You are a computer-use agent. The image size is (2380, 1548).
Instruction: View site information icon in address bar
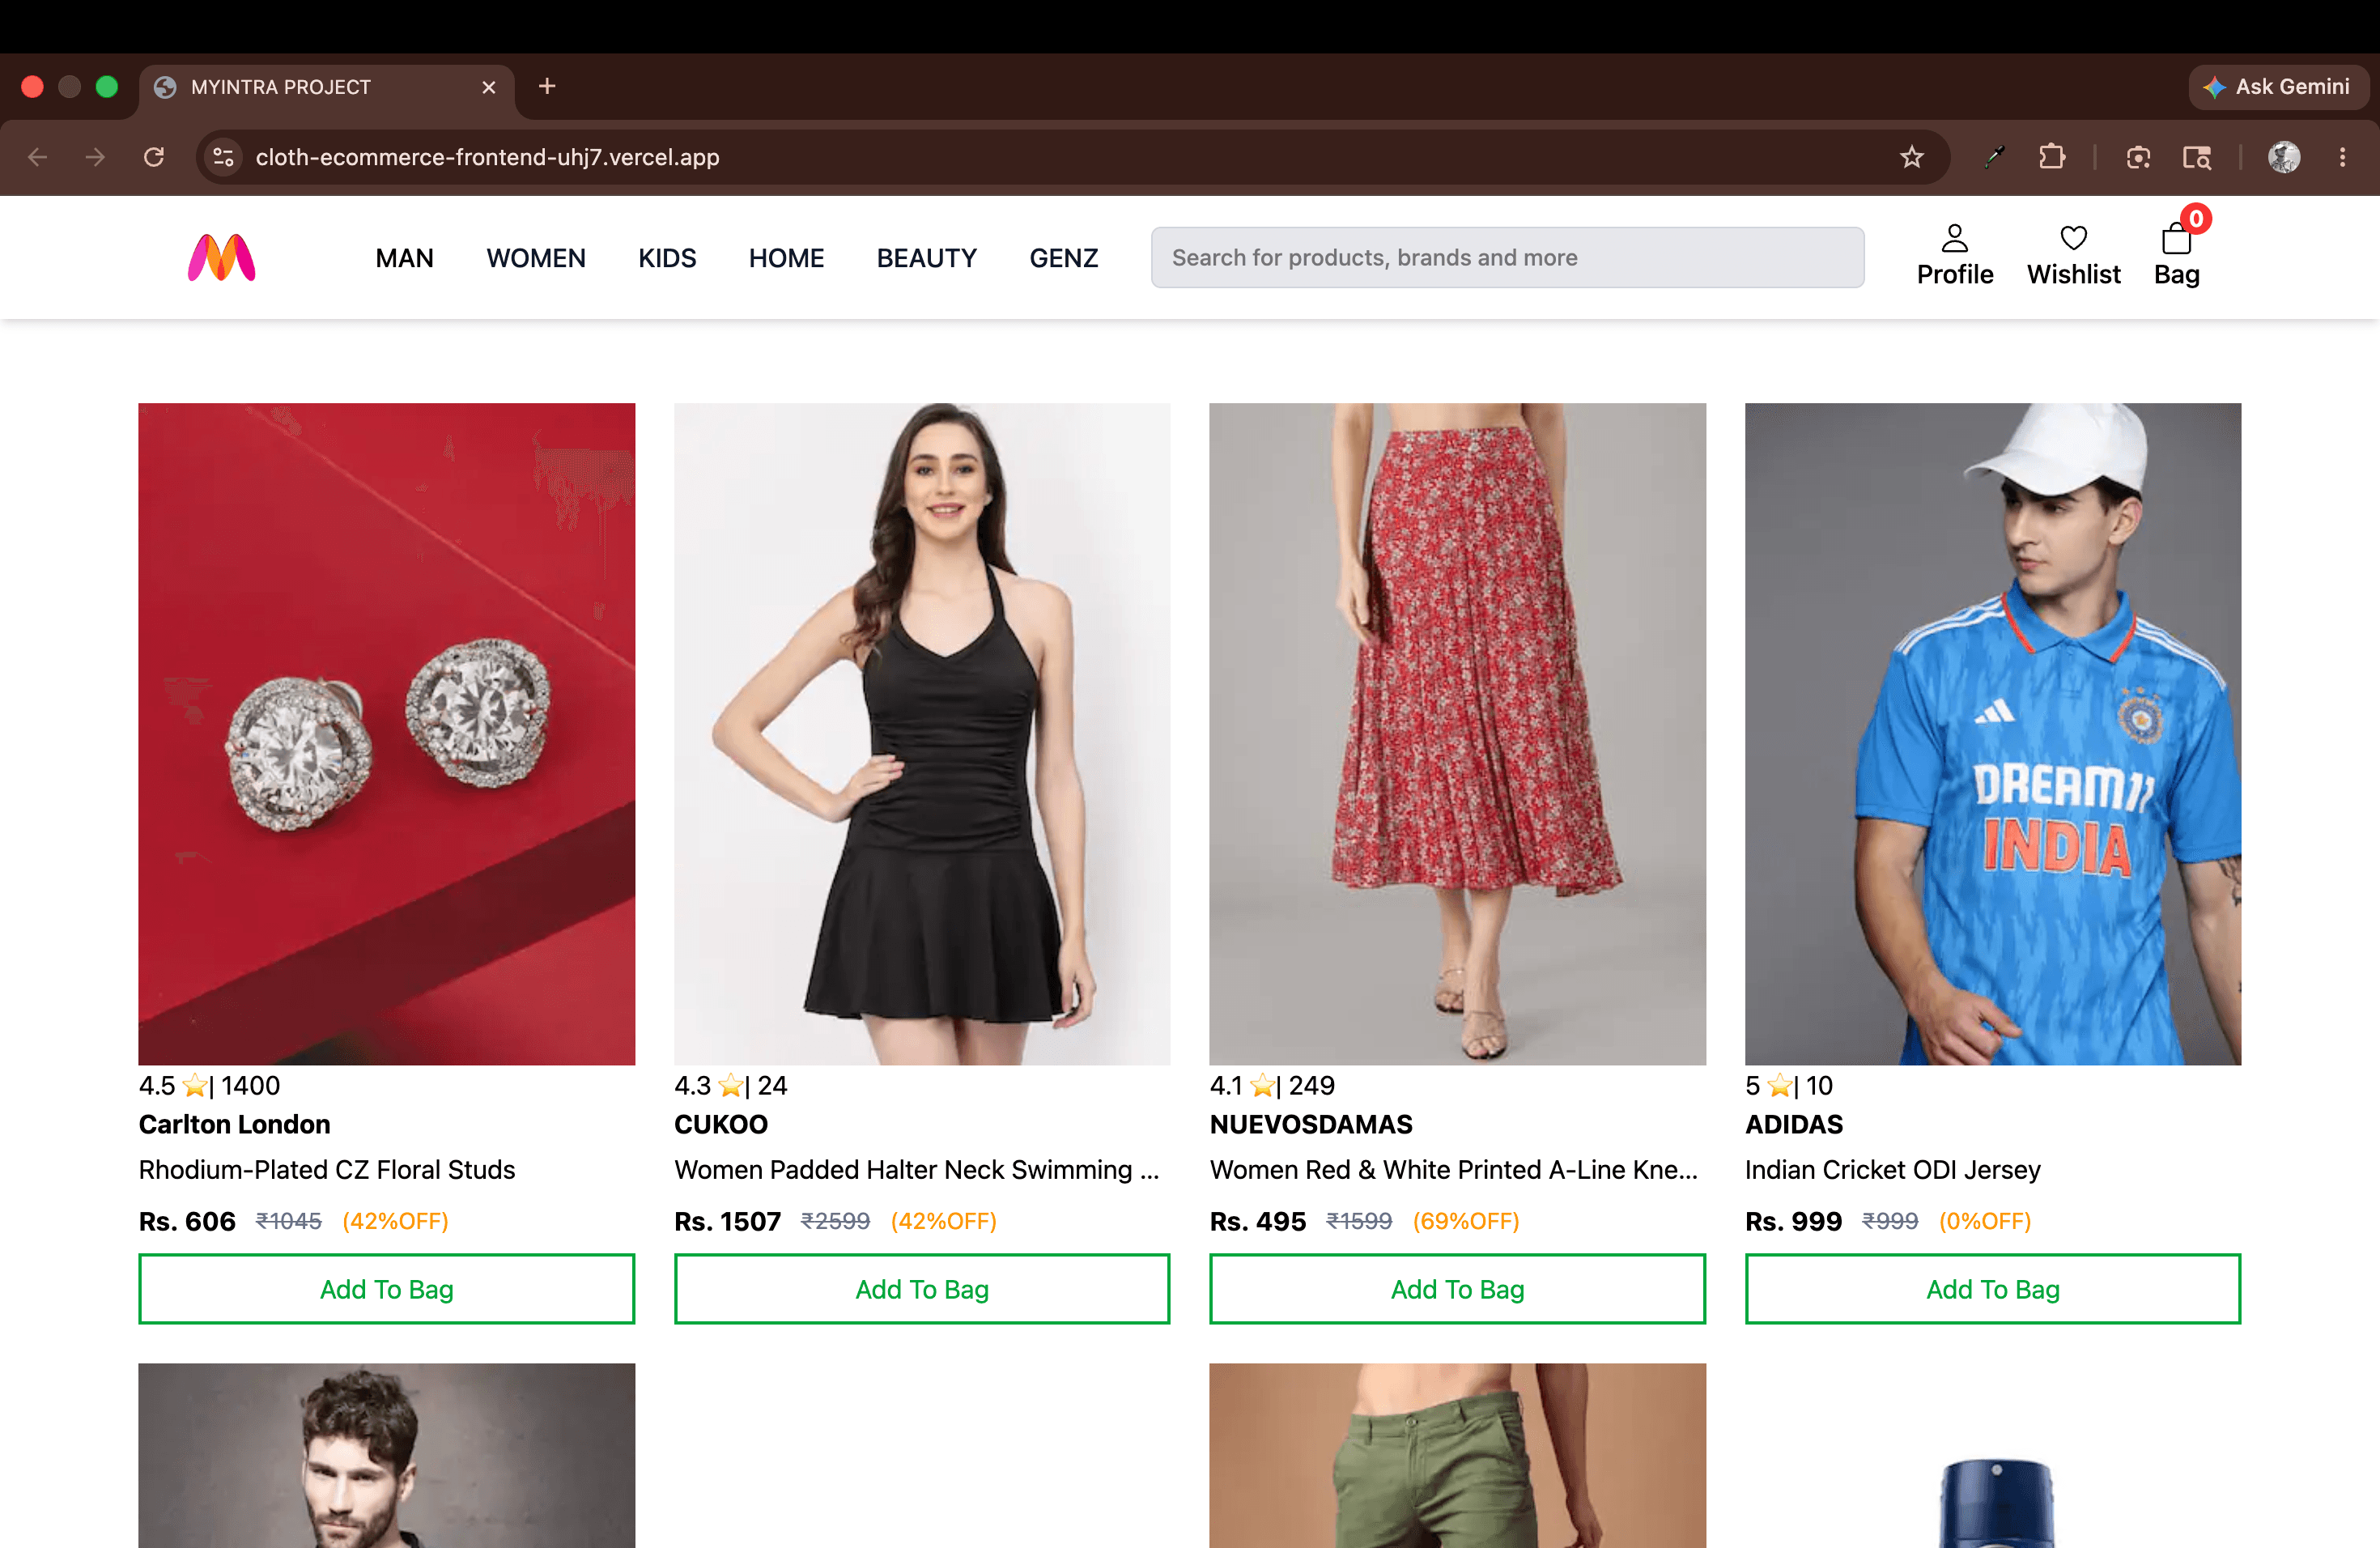[x=223, y=157]
